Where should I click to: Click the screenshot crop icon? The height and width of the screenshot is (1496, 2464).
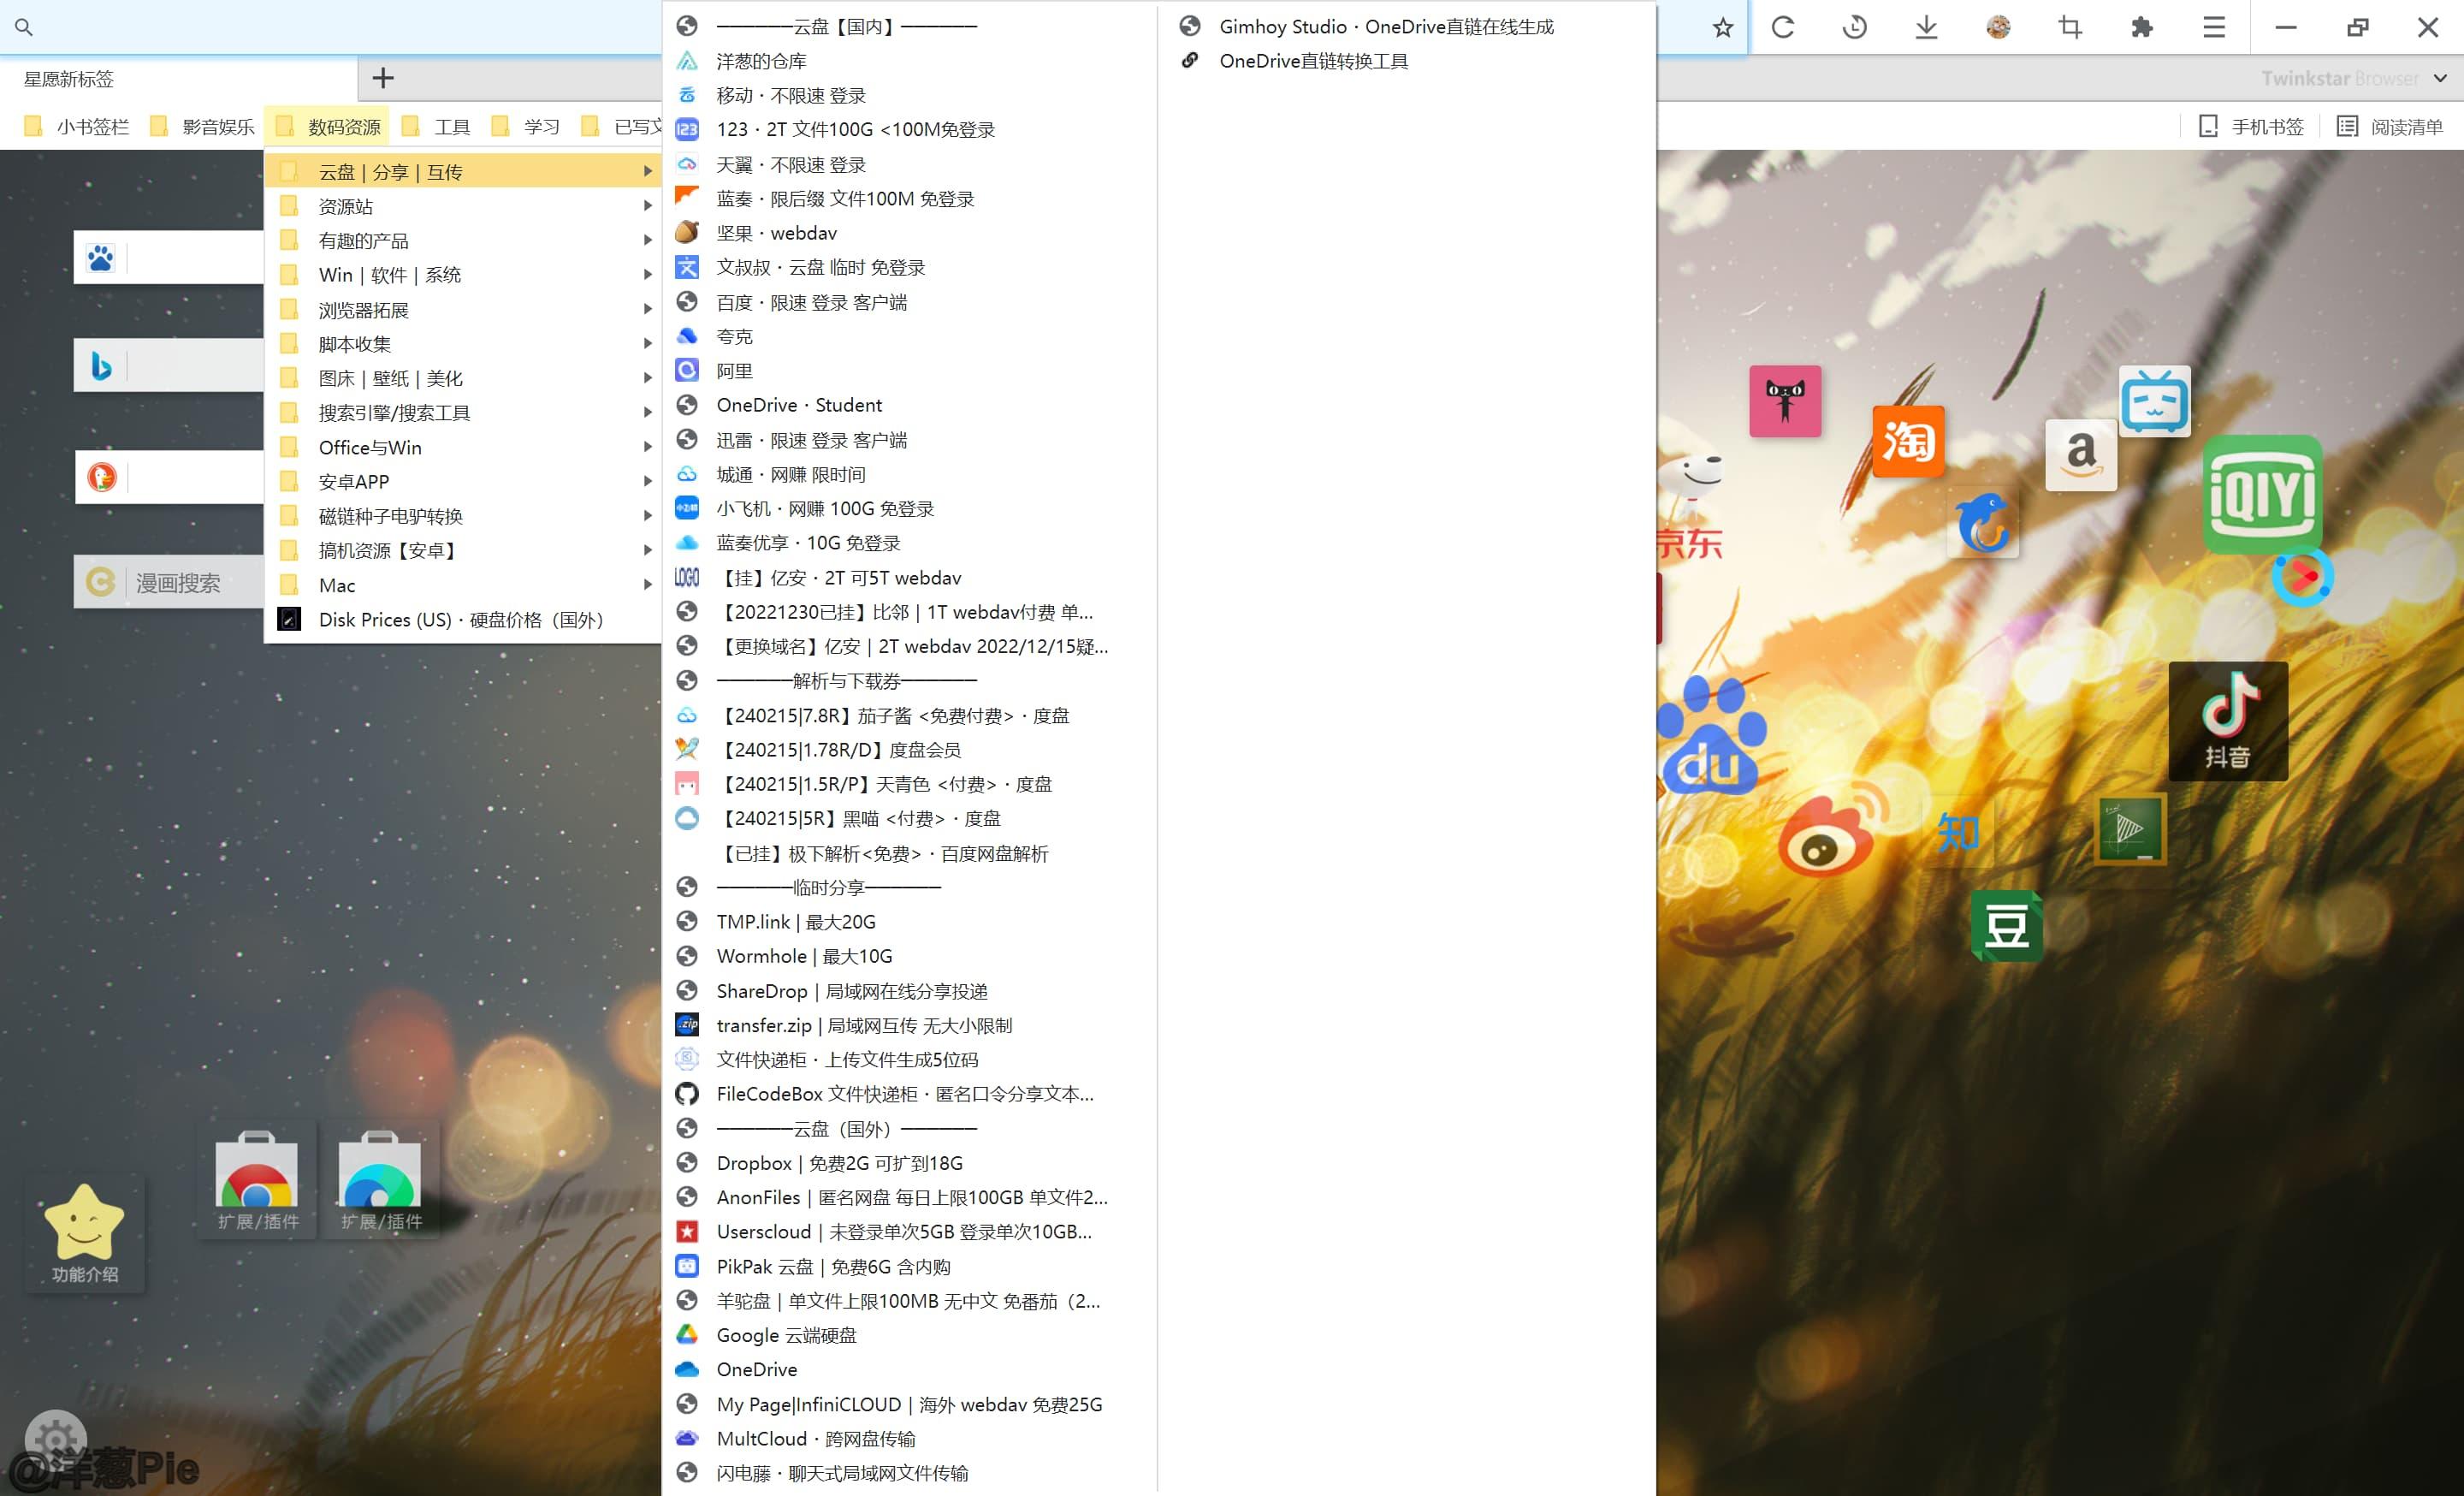click(2070, 27)
